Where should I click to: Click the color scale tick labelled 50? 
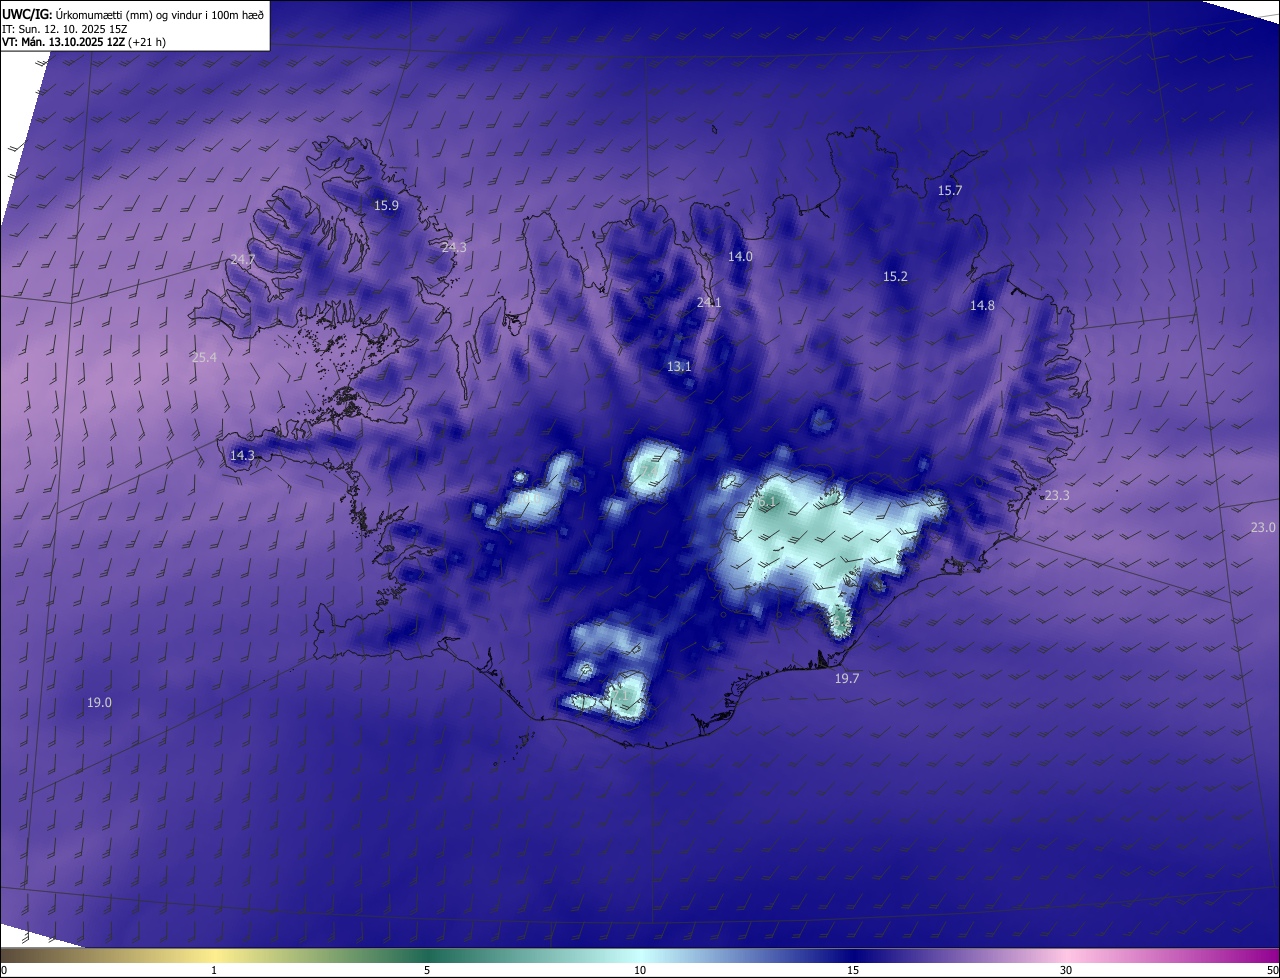coord(1272,970)
